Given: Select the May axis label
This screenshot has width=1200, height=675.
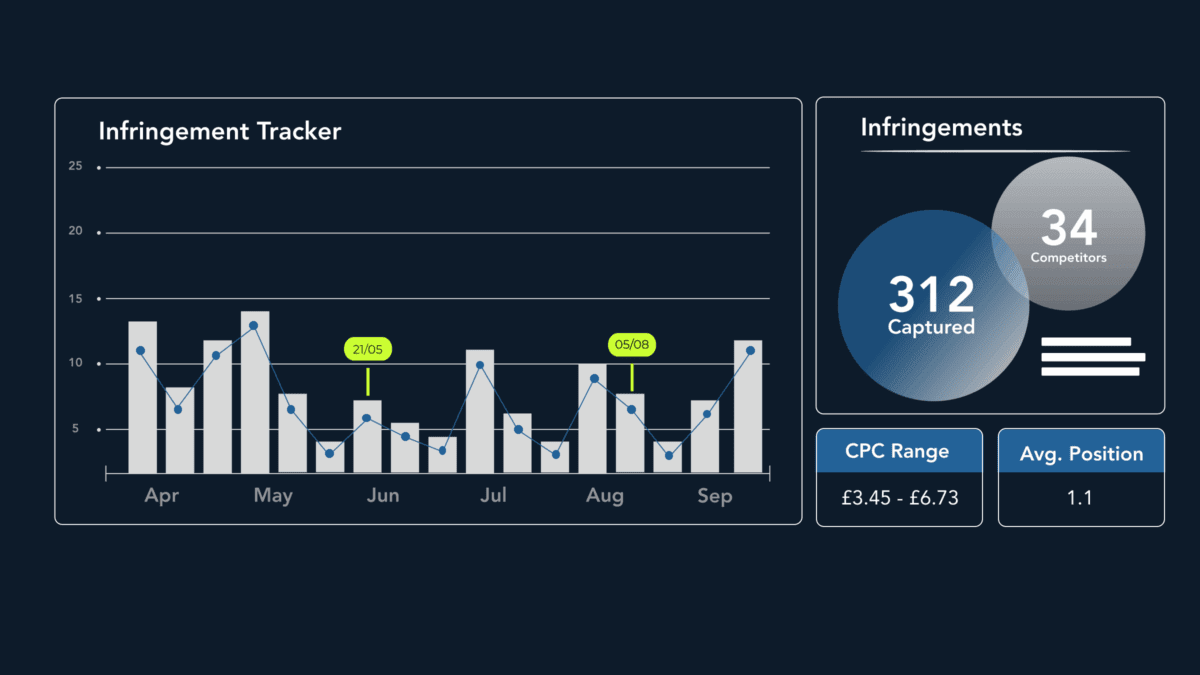Looking at the screenshot, I should 273,496.
